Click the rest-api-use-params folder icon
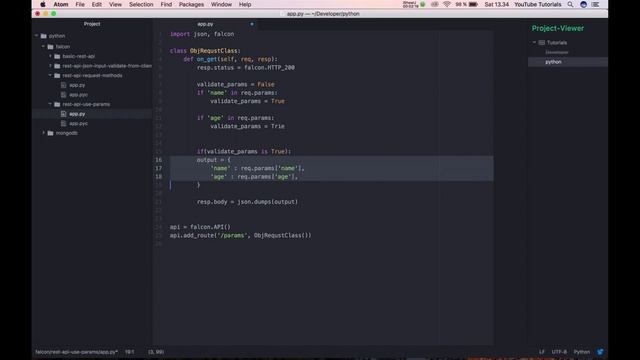Screen dimensions: 640x360 point(57,104)
